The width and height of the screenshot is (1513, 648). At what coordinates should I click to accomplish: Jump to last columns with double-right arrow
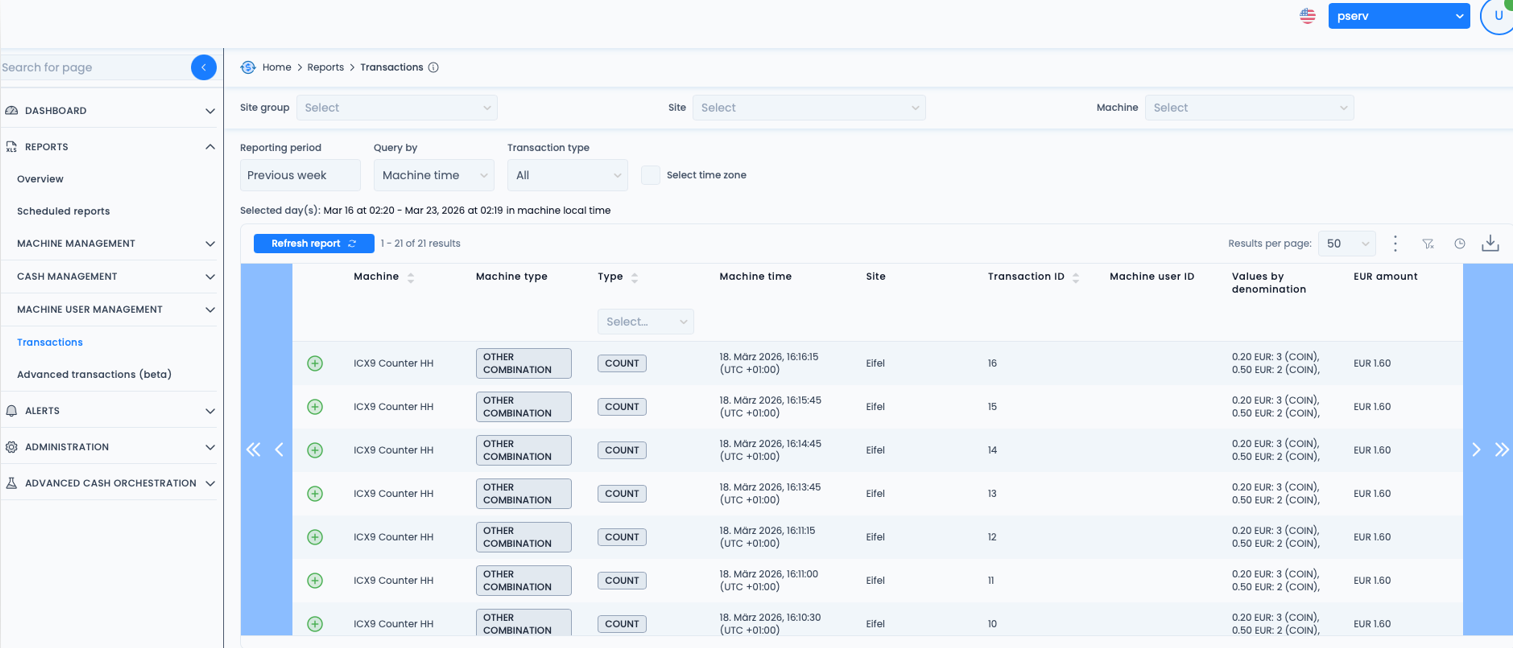(x=1501, y=450)
